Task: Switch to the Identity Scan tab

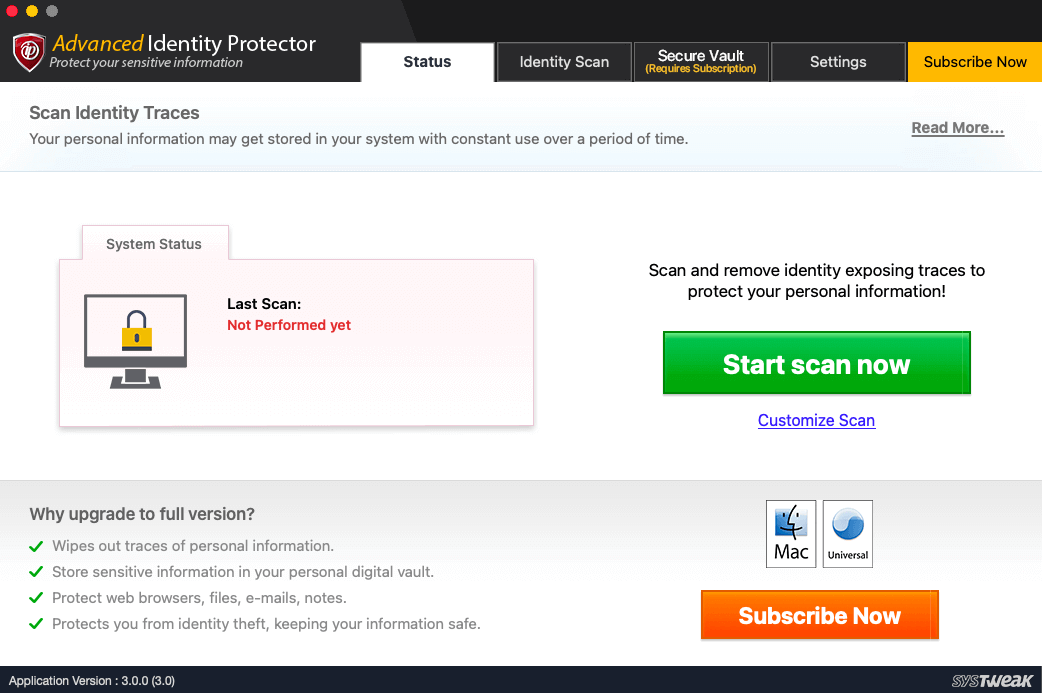Action: [x=563, y=61]
